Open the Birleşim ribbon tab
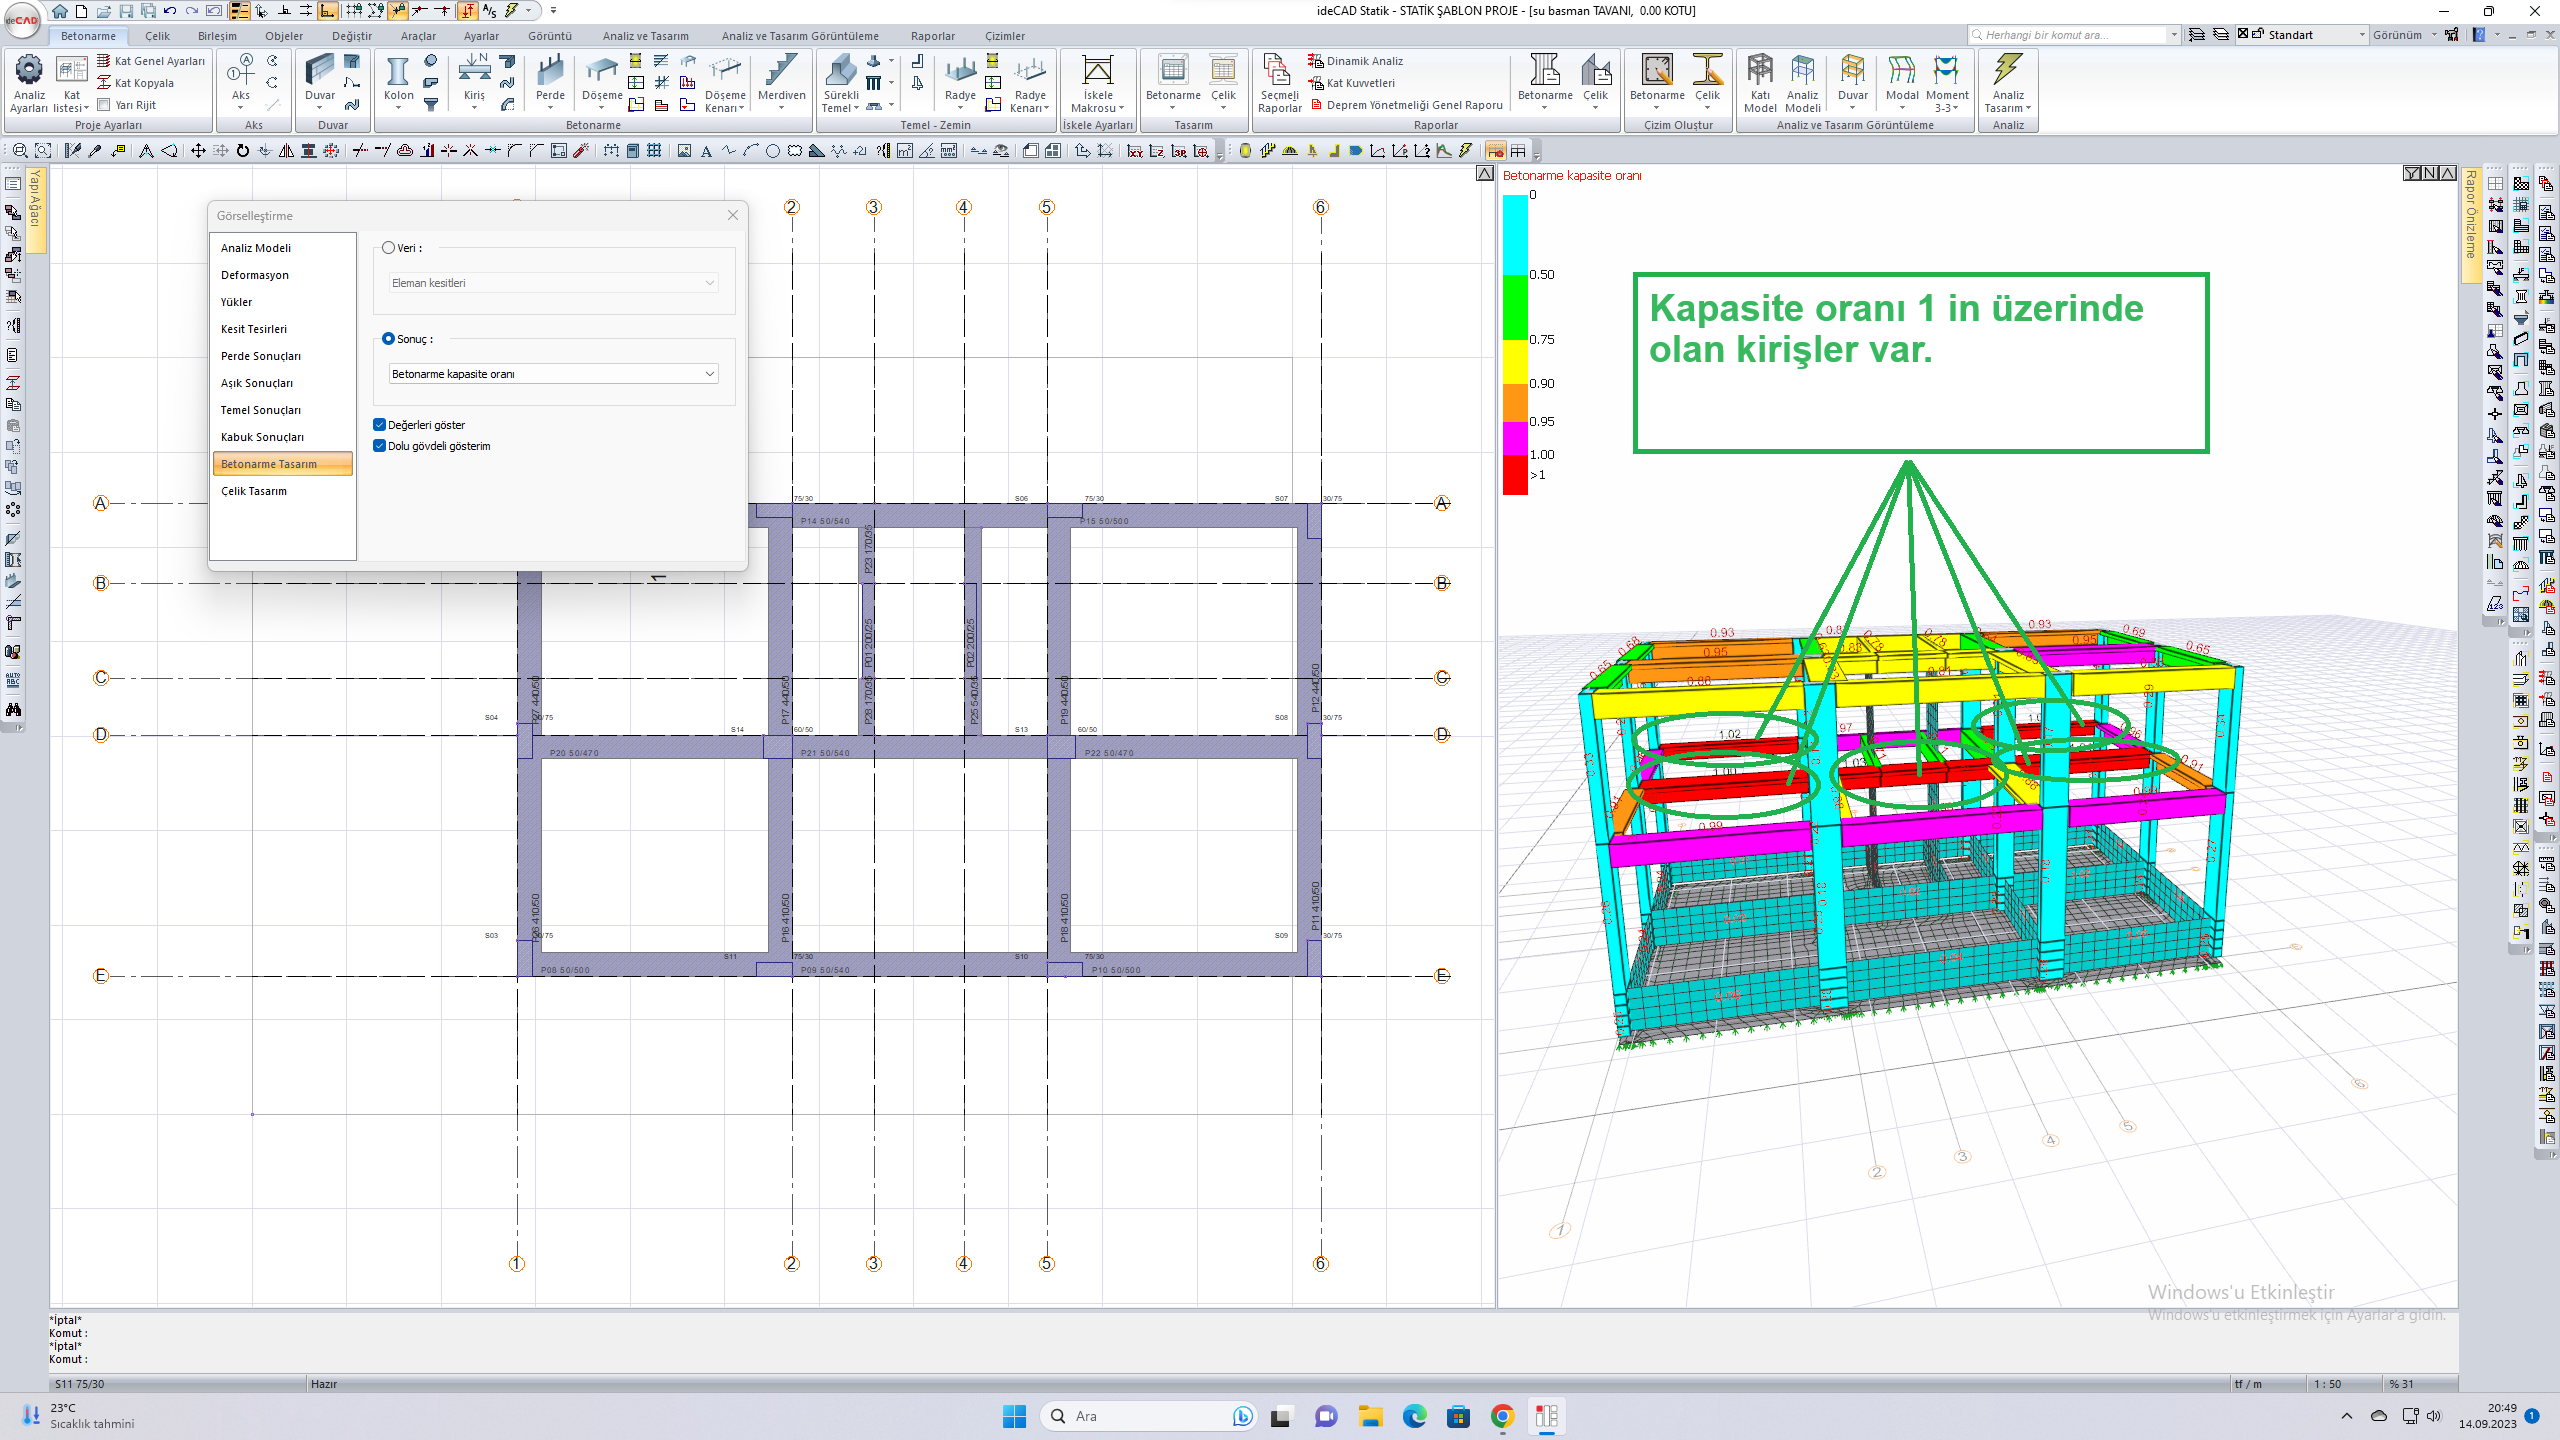Image resolution: width=2560 pixels, height=1440 pixels. [217, 36]
